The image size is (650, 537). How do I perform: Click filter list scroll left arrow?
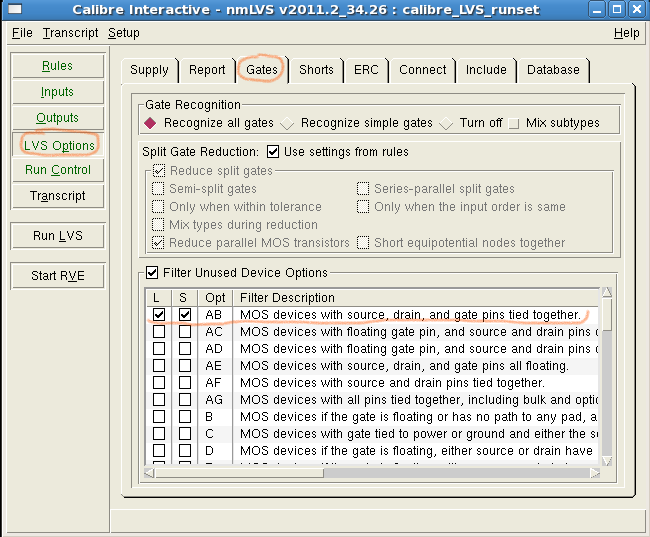coord(149,473)
